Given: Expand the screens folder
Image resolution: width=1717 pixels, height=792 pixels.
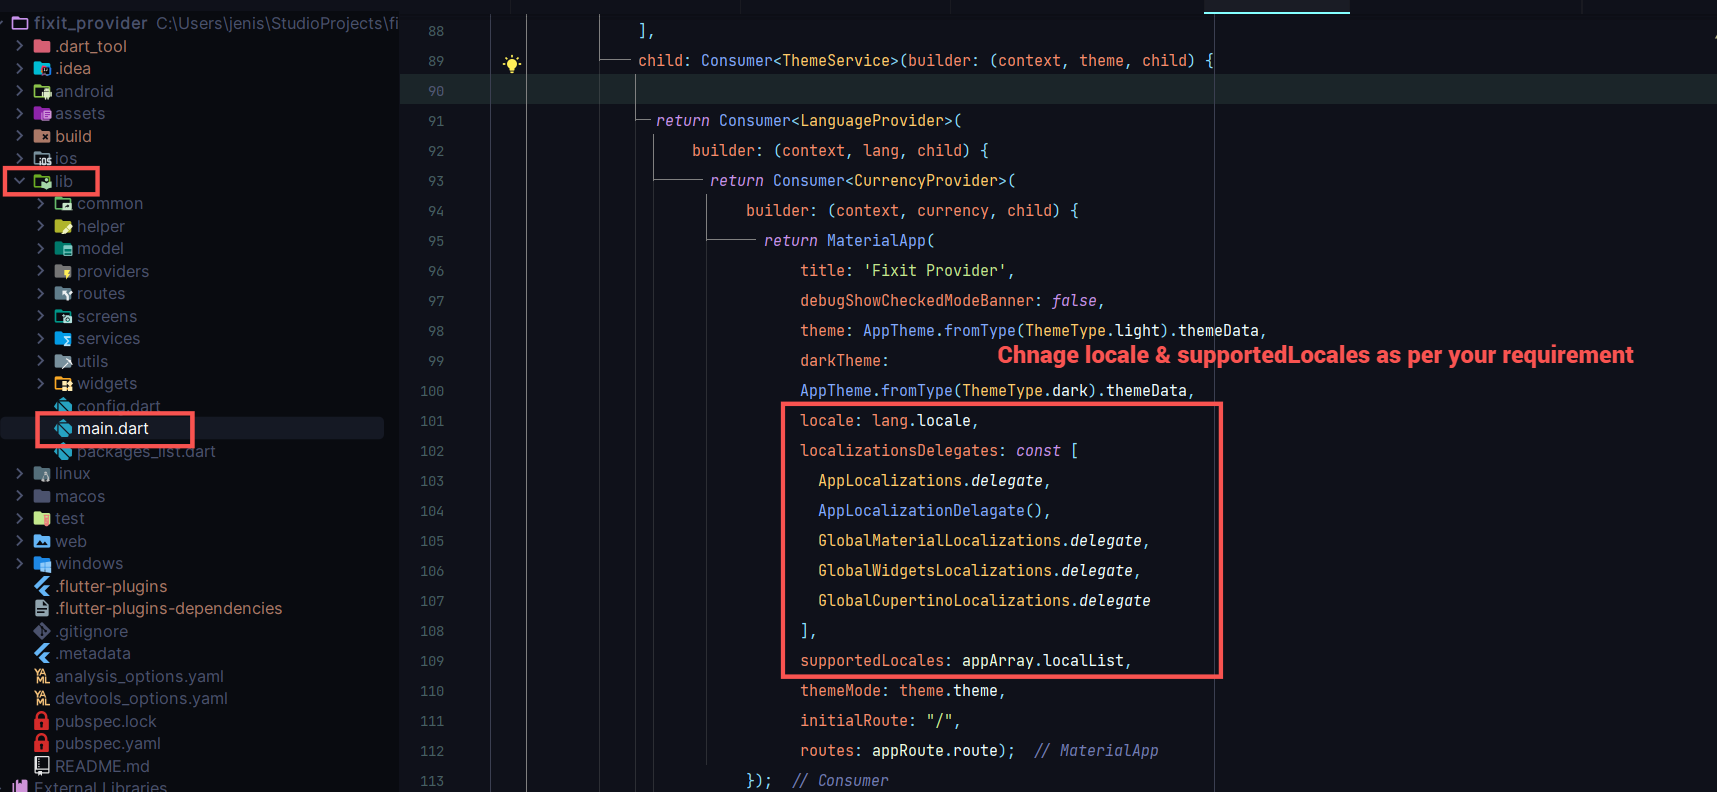Looking at the screenshot, I should 41,316.
